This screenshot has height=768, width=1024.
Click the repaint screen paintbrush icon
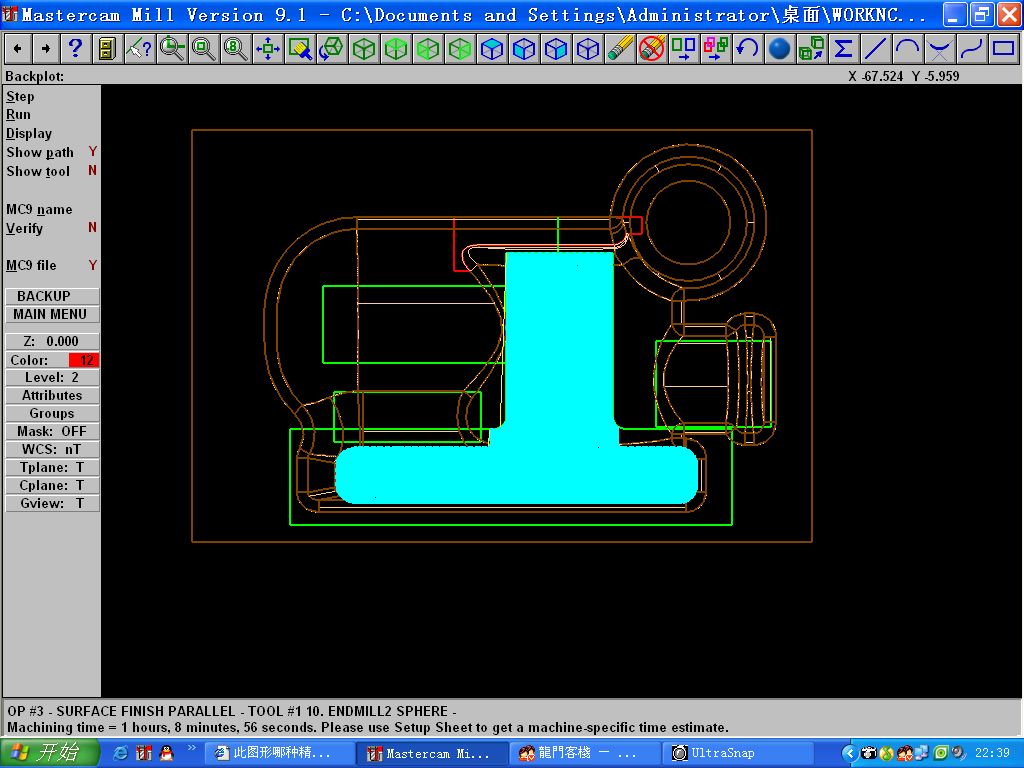pyautogui.click(x=299, y=48)
